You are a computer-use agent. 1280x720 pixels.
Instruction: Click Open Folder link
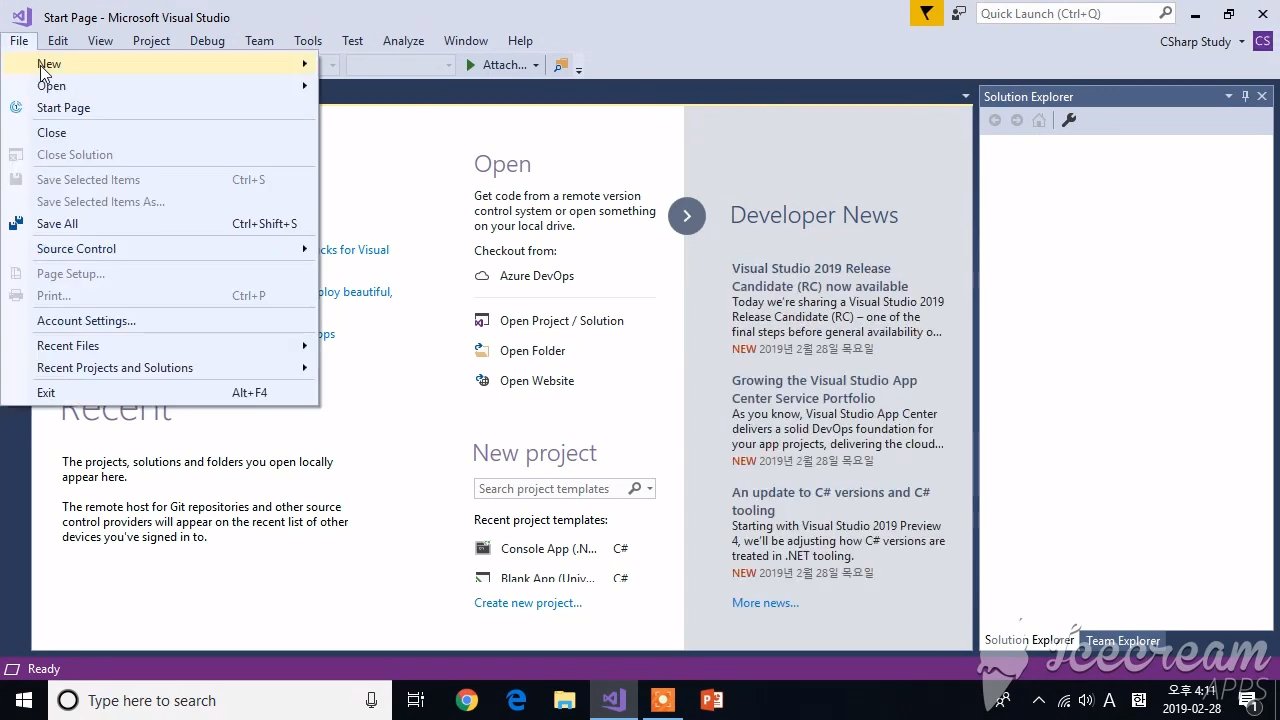(532, 351)
